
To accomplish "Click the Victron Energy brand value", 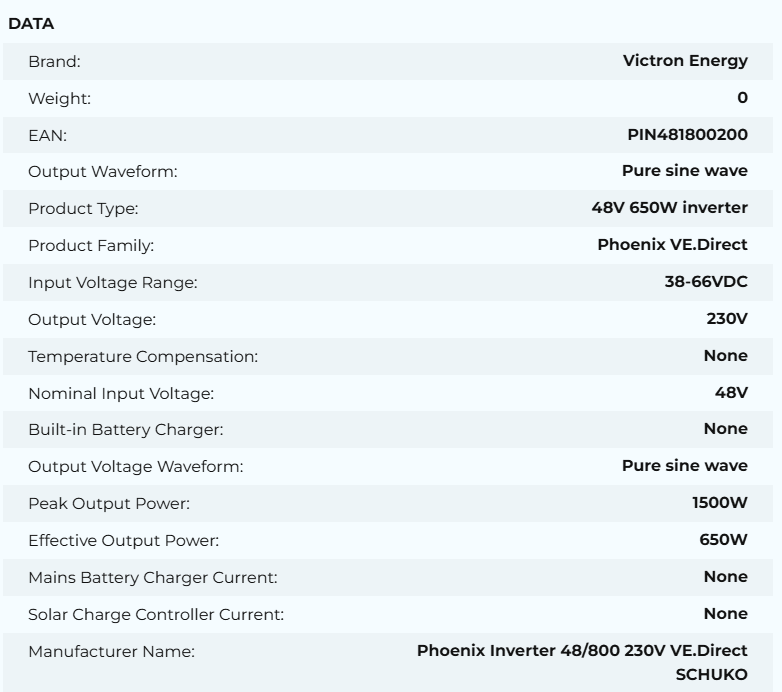I will pos(684,61).
